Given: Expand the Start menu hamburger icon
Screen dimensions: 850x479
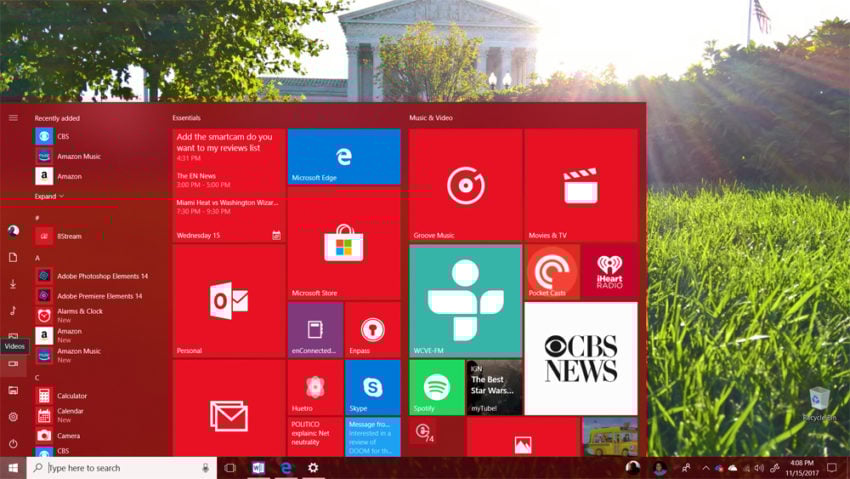Looking at the screenshot, I should click(x=13, y=118).
